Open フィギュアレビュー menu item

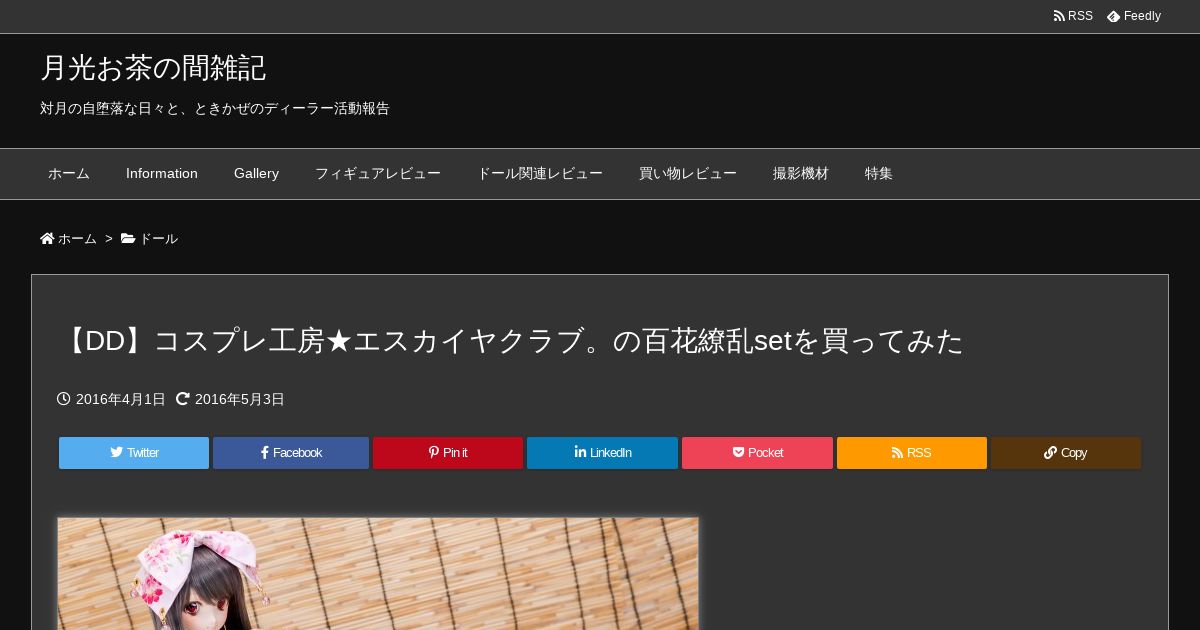[x=378, y=174]
